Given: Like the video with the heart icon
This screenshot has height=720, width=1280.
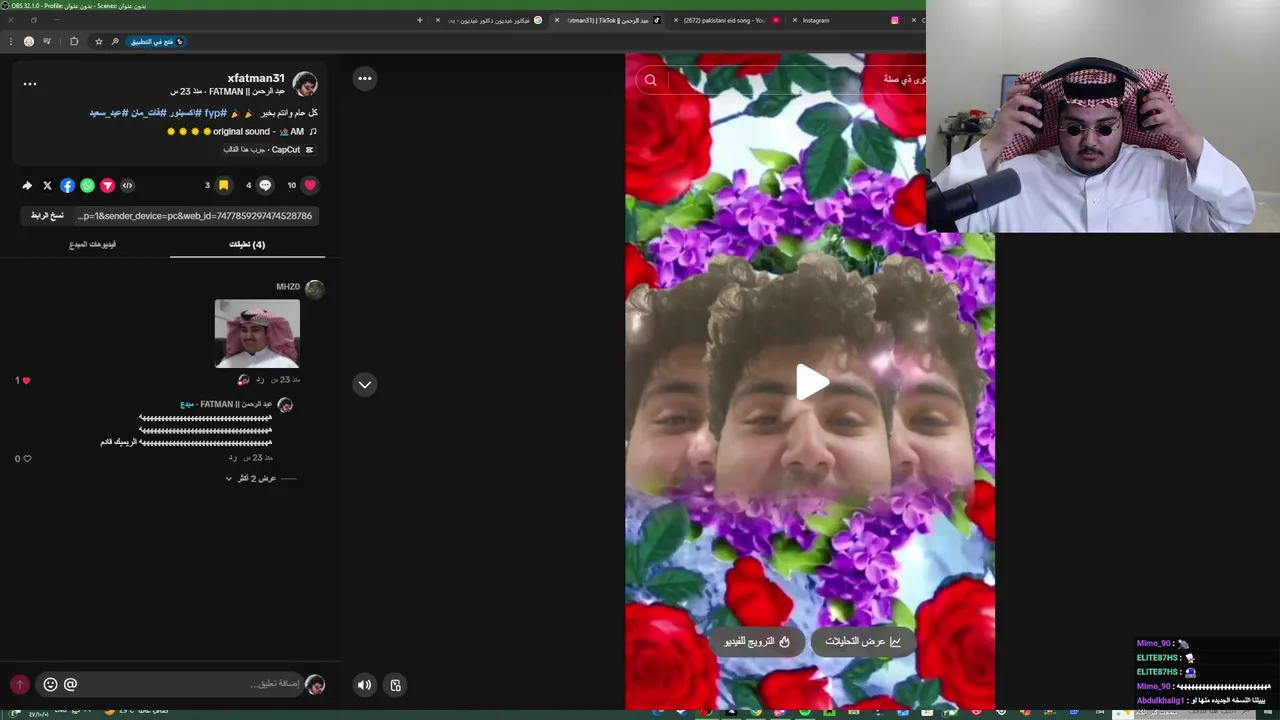Looking at the screenshot, I should 310,185.
